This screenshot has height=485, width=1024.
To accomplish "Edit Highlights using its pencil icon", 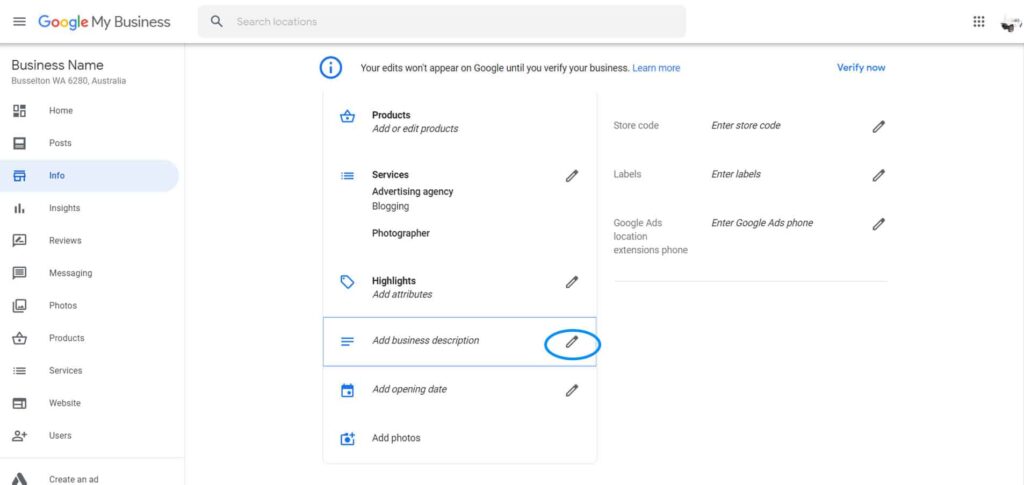I will [572, 282].
